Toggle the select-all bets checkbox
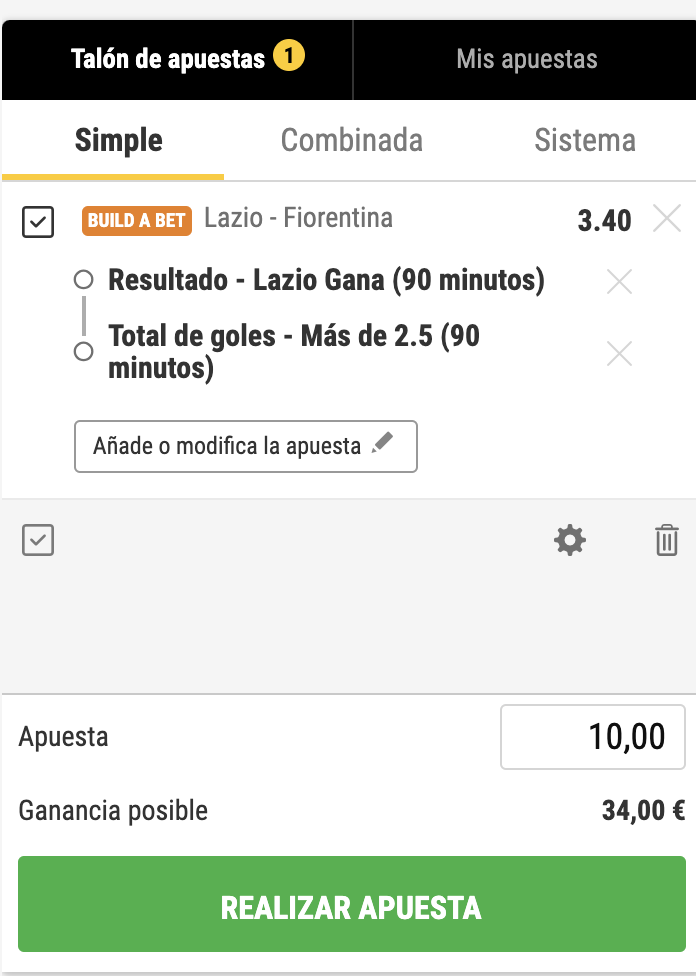 click(38, 541)
